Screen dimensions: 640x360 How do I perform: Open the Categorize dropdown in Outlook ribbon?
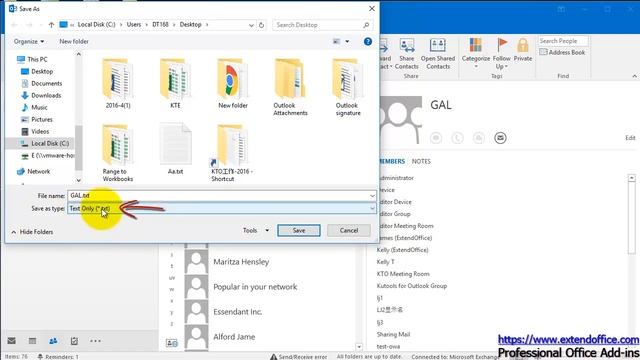[x=476, y=53]
